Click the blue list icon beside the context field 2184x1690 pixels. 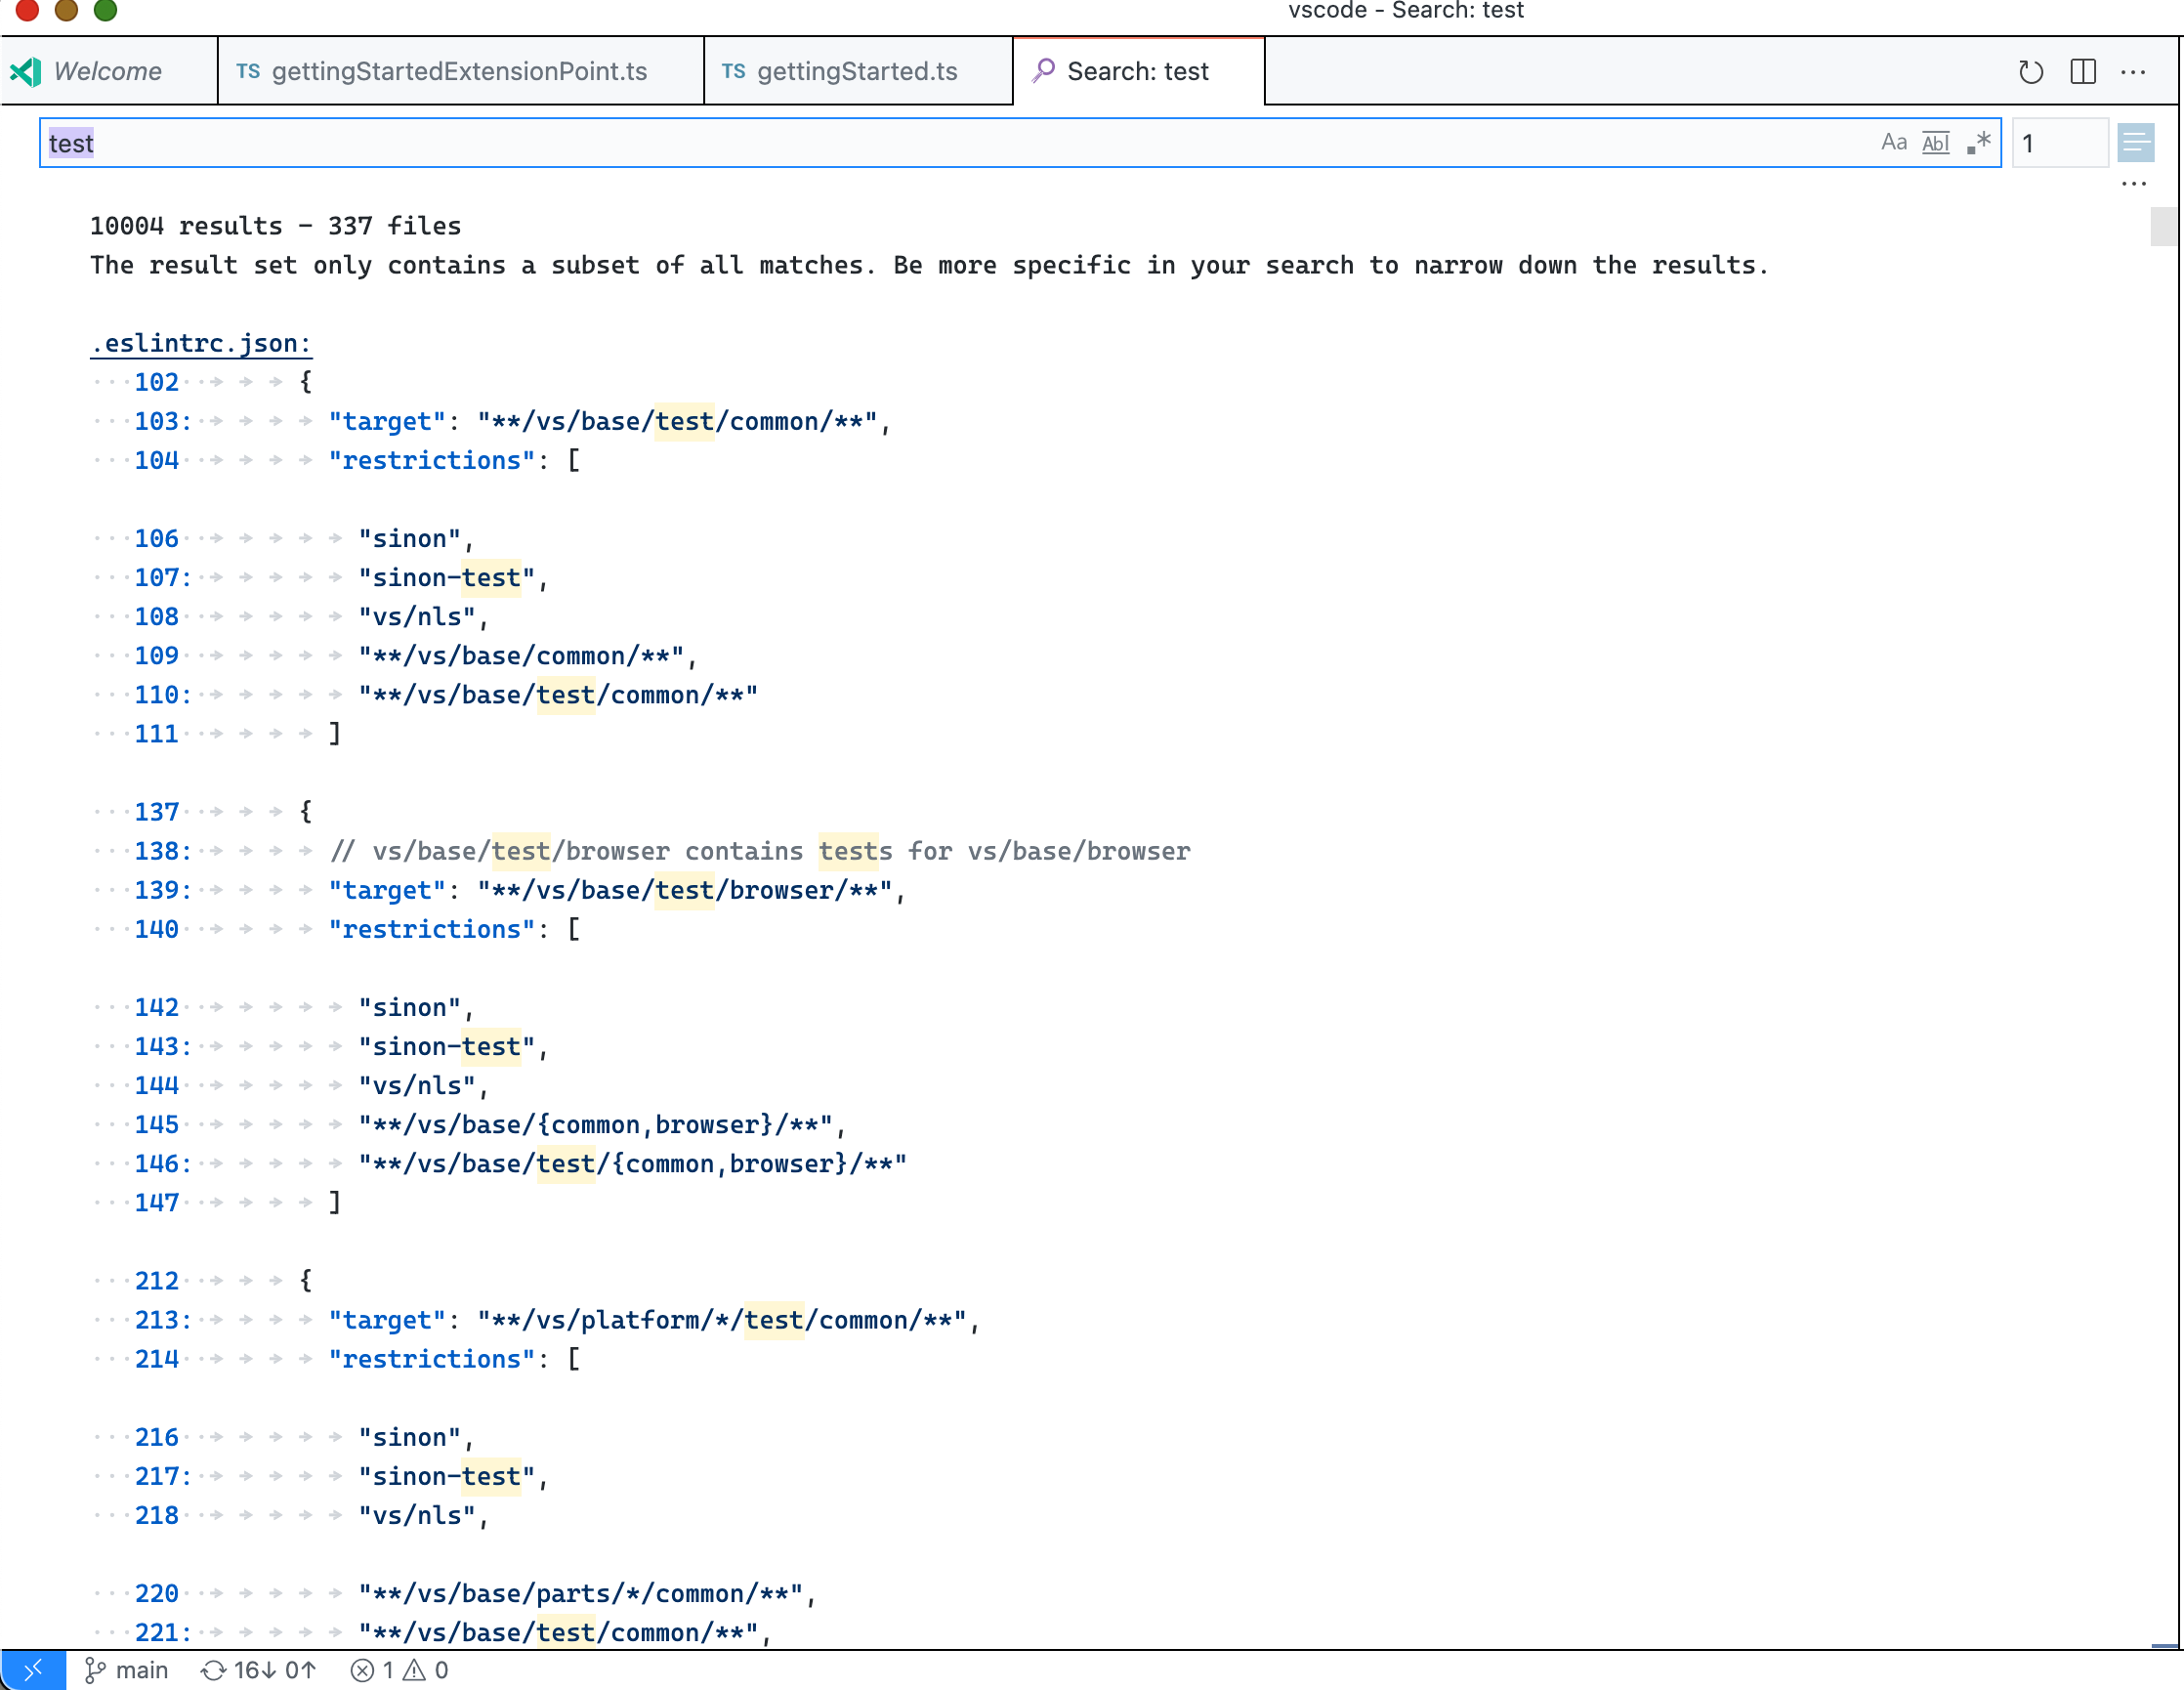(x=2138, y=143)
